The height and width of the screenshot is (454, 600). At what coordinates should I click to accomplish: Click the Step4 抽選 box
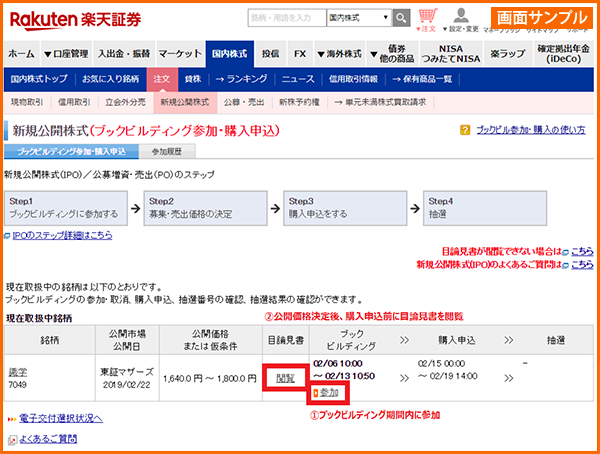[485, 208]
